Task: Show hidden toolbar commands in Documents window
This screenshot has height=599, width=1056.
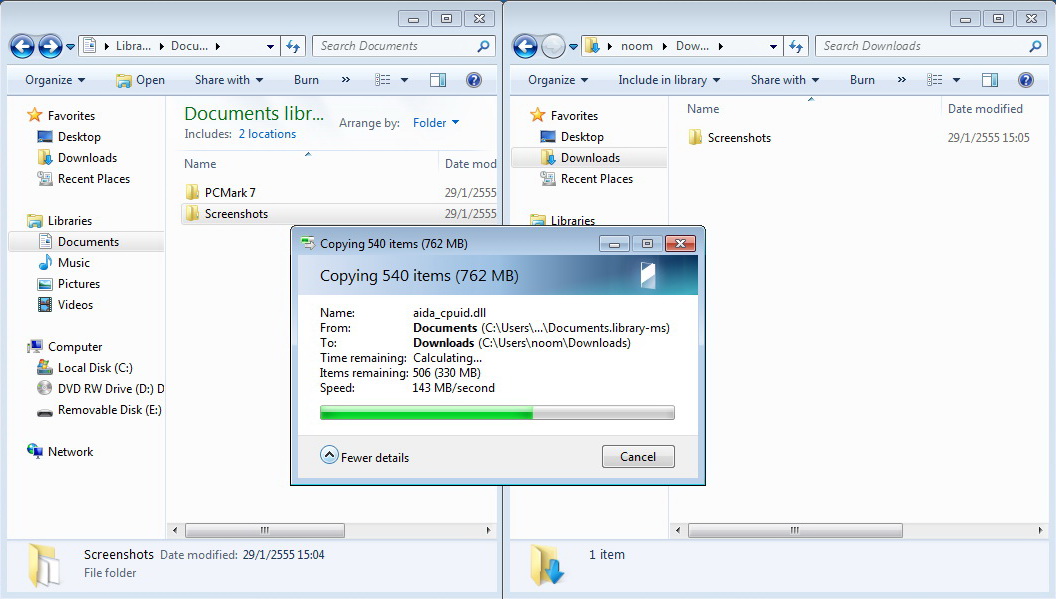Action: pos(345,80)
